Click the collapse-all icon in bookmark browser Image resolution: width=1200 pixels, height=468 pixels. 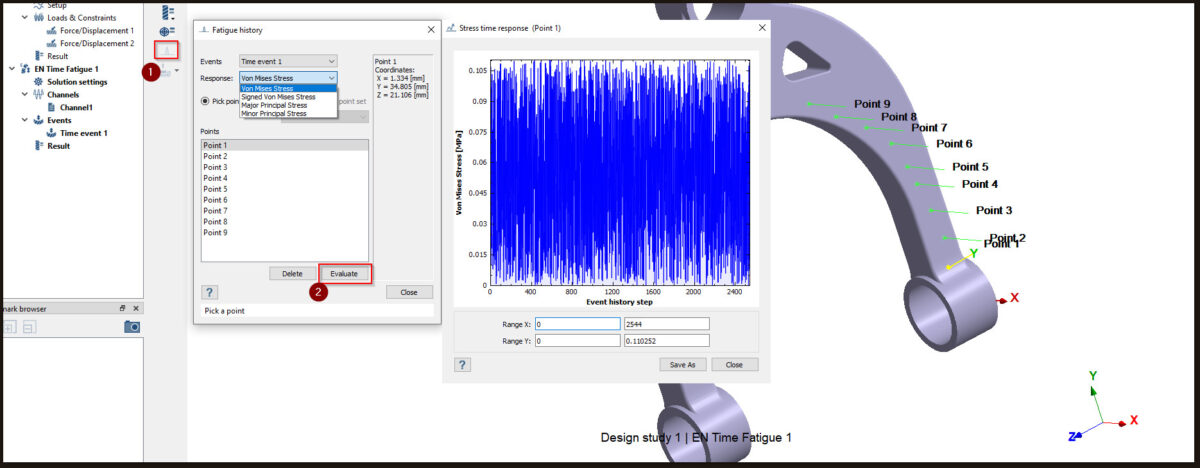point(29,327)
